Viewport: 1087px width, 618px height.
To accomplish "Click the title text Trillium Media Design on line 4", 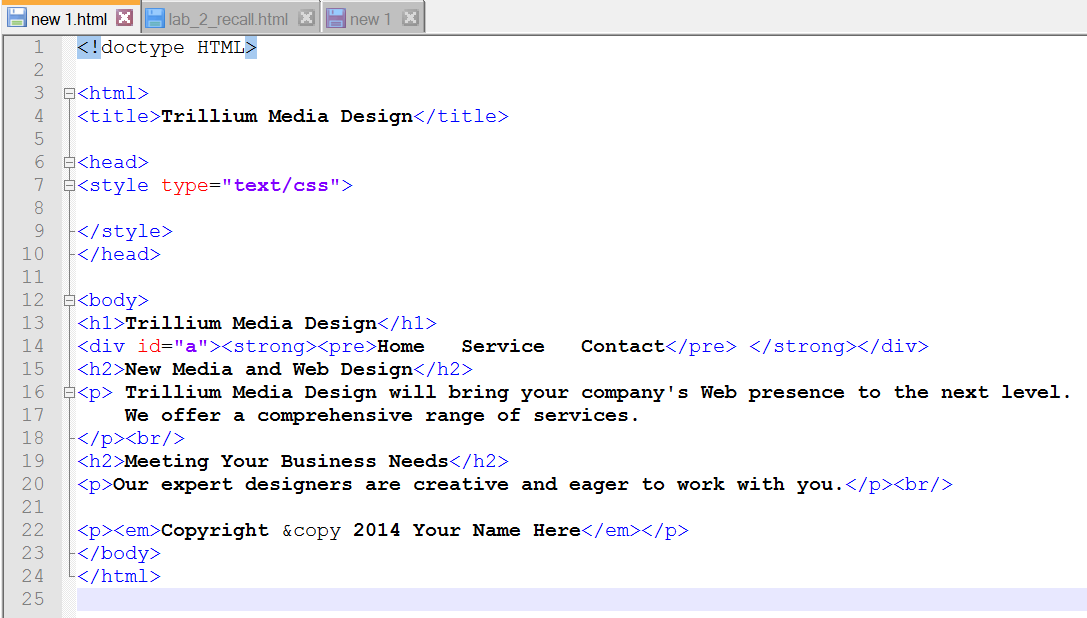I will [287, 116].
